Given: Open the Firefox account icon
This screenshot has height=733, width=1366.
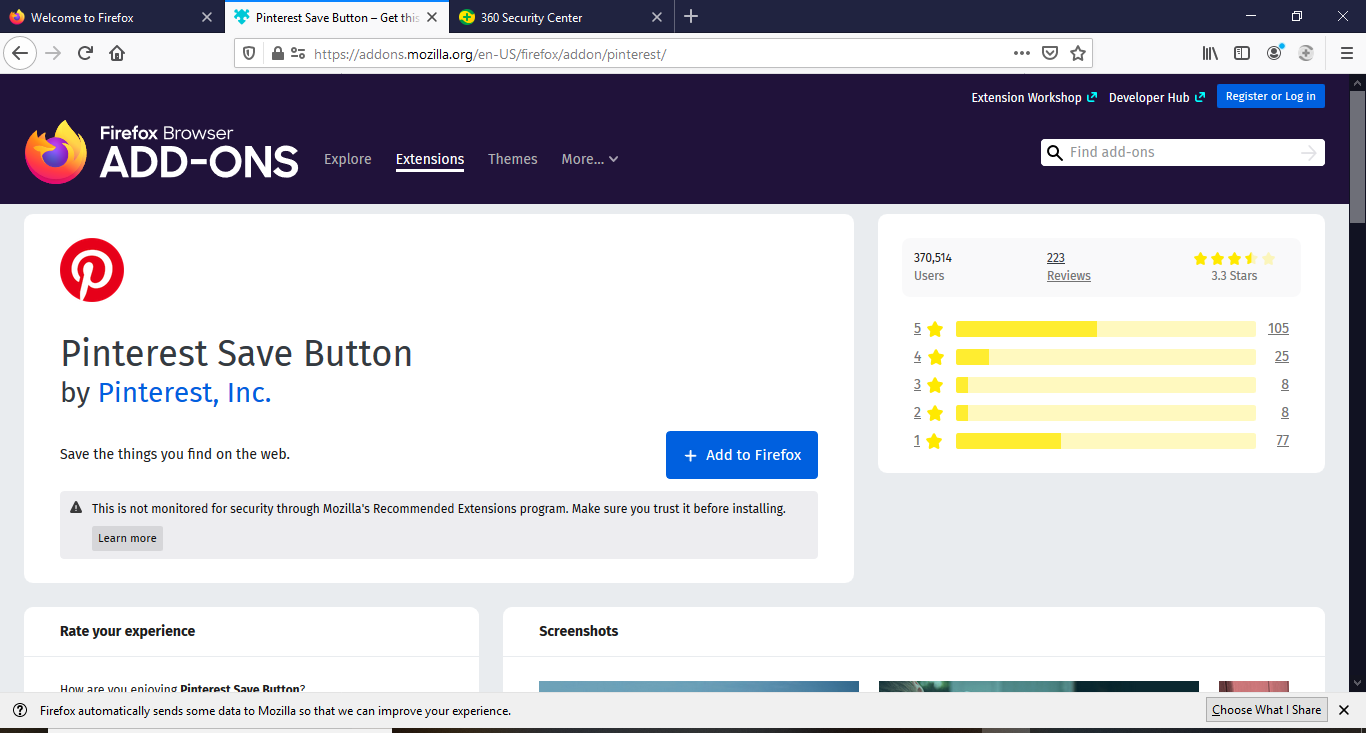Looking at the screenshot, I should 1274,54.
